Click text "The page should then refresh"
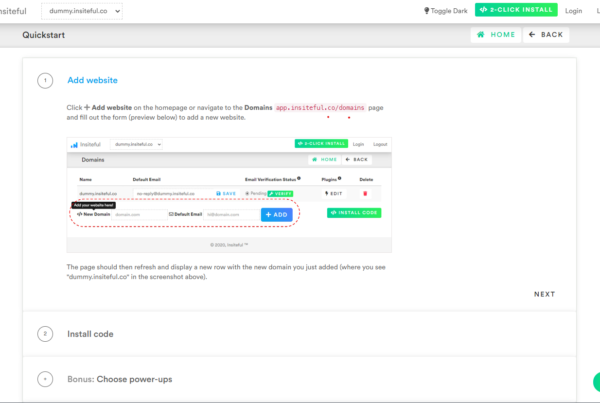Viewport: 600px width, 403px height. click(x=111, y=267)
